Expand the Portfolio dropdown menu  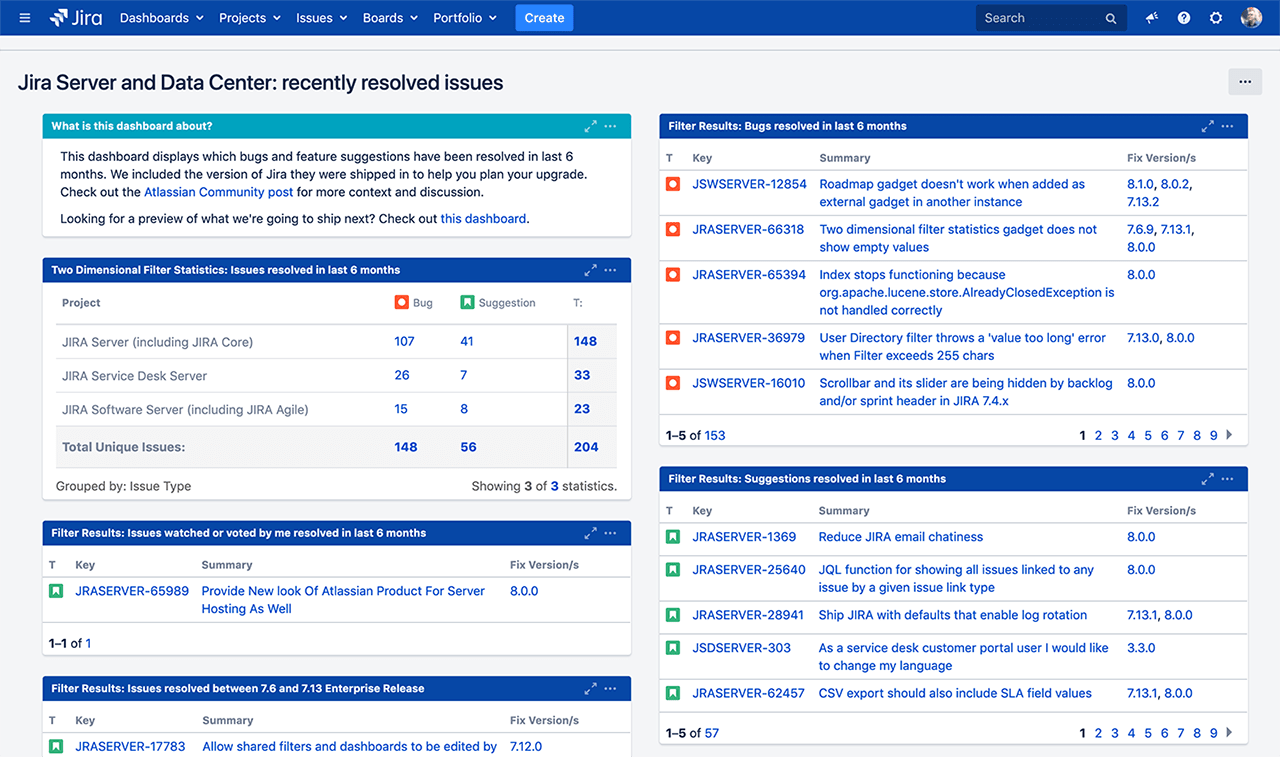point(466,18)
